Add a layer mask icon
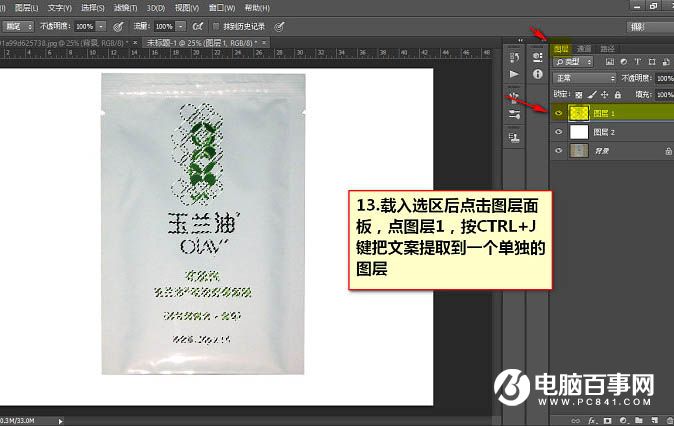The height and width of the screenshot is (426, 674). [x=607, y=420]
